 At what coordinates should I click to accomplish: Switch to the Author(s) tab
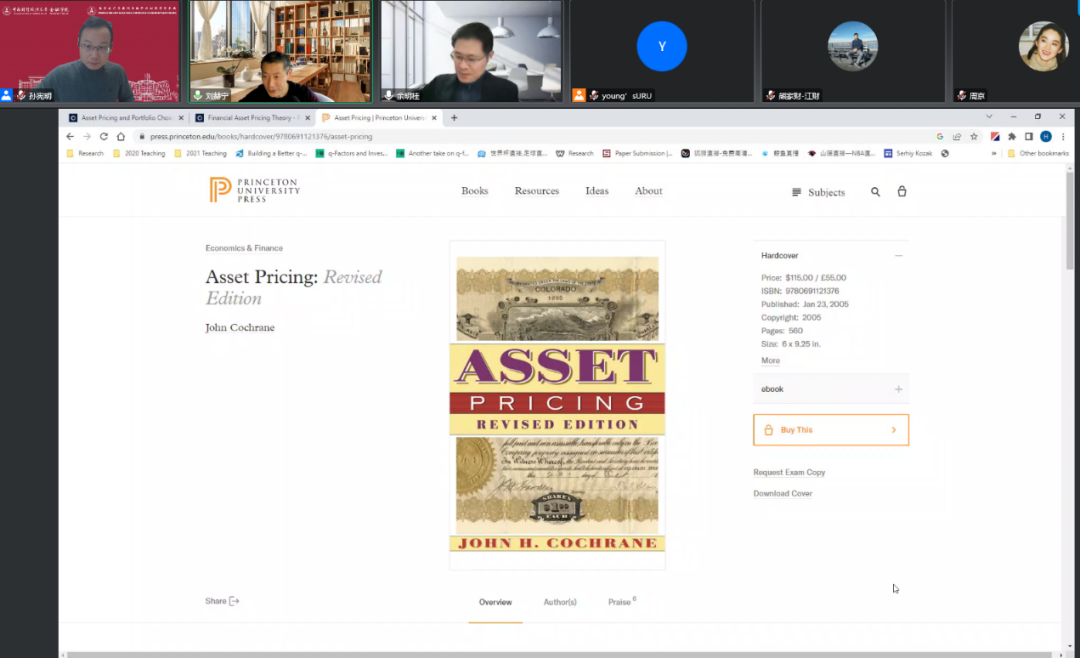tap(560, 602)
